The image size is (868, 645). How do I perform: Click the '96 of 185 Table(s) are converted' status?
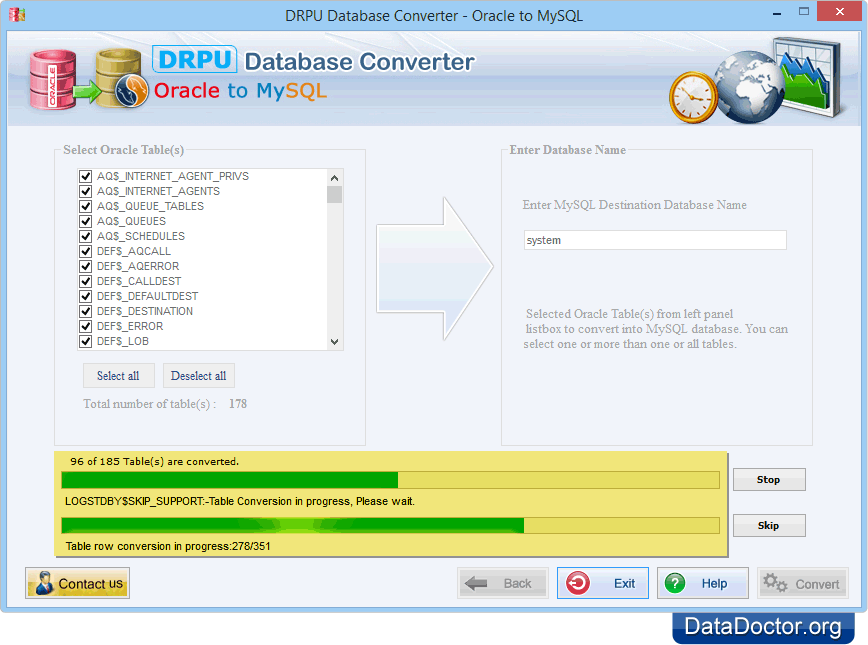coord(154,461)
